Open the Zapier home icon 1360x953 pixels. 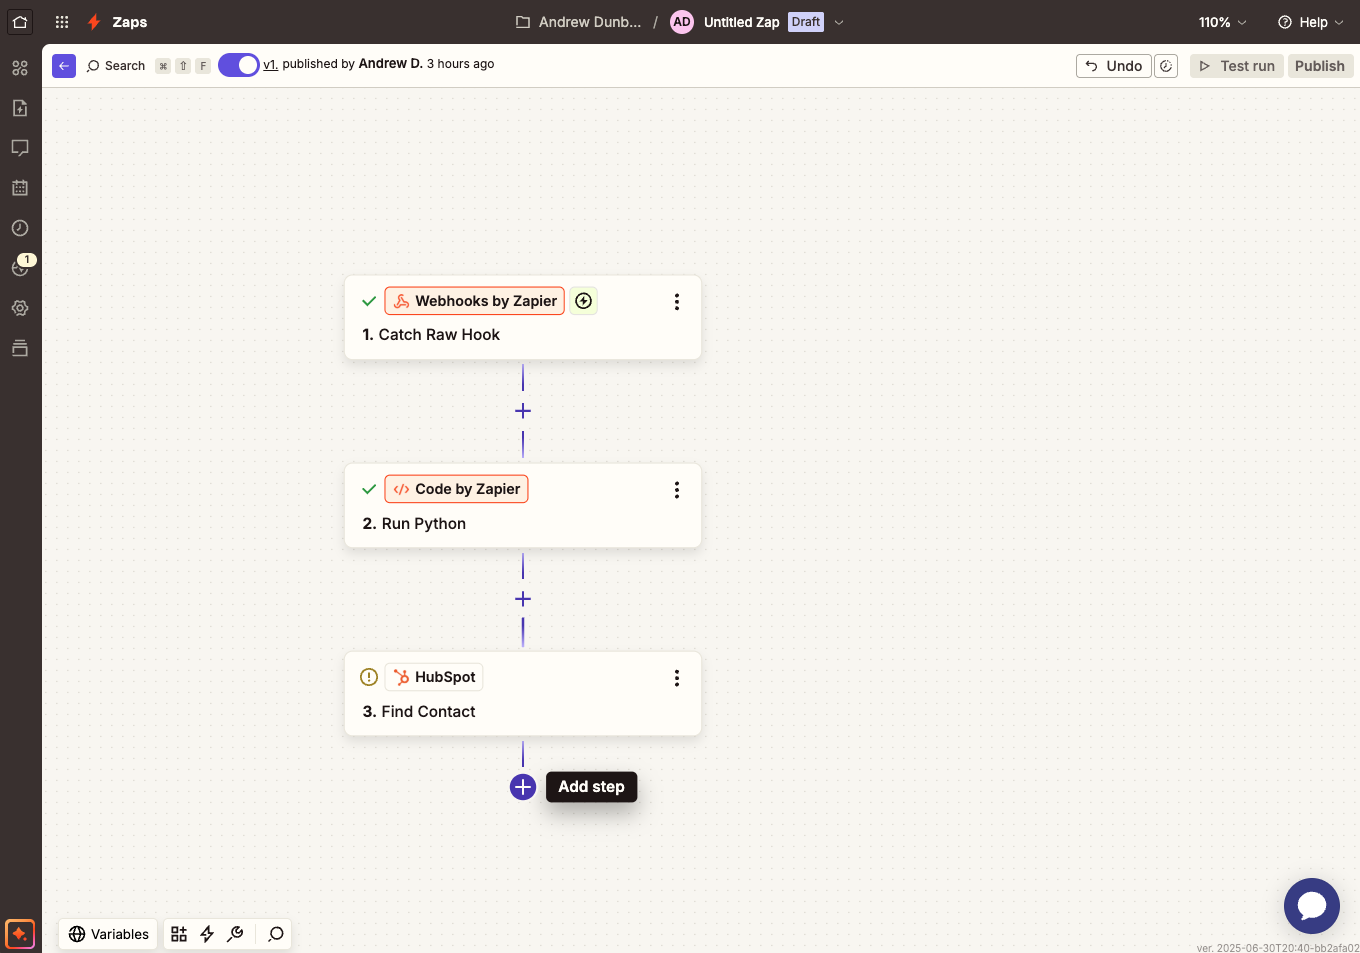pyautogui.click(x=20, y=21)
